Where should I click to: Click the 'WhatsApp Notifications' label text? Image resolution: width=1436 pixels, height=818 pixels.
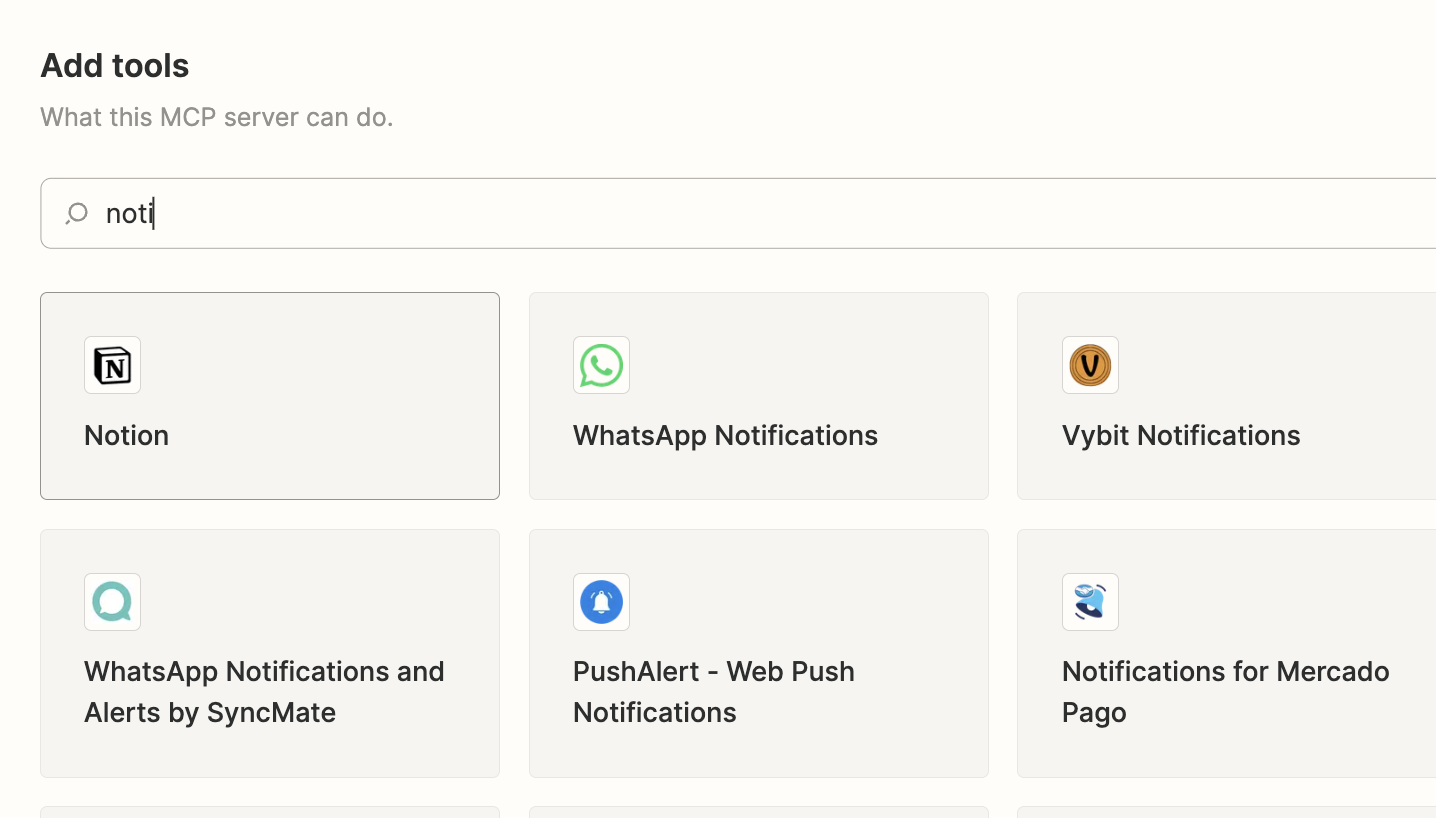725,435
